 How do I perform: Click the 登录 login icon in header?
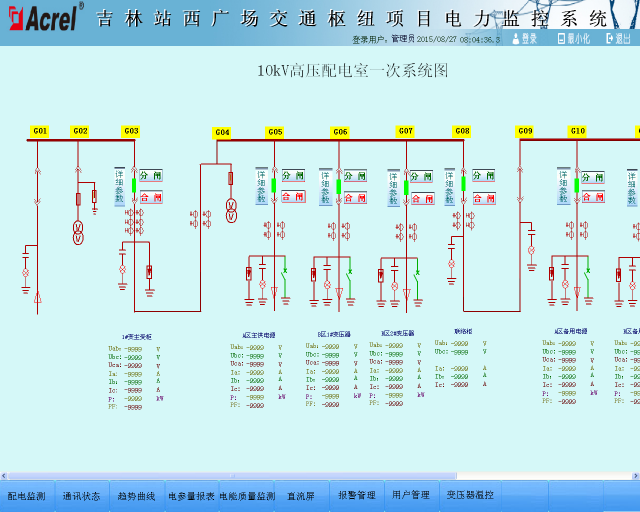[x=524, y=38]
